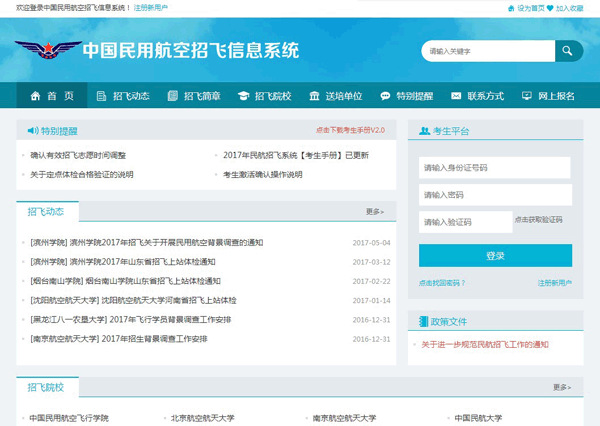The image size is (600, 426).
Task: Expand 更多 in the 招飞院校 section
Action: (562, 387)
